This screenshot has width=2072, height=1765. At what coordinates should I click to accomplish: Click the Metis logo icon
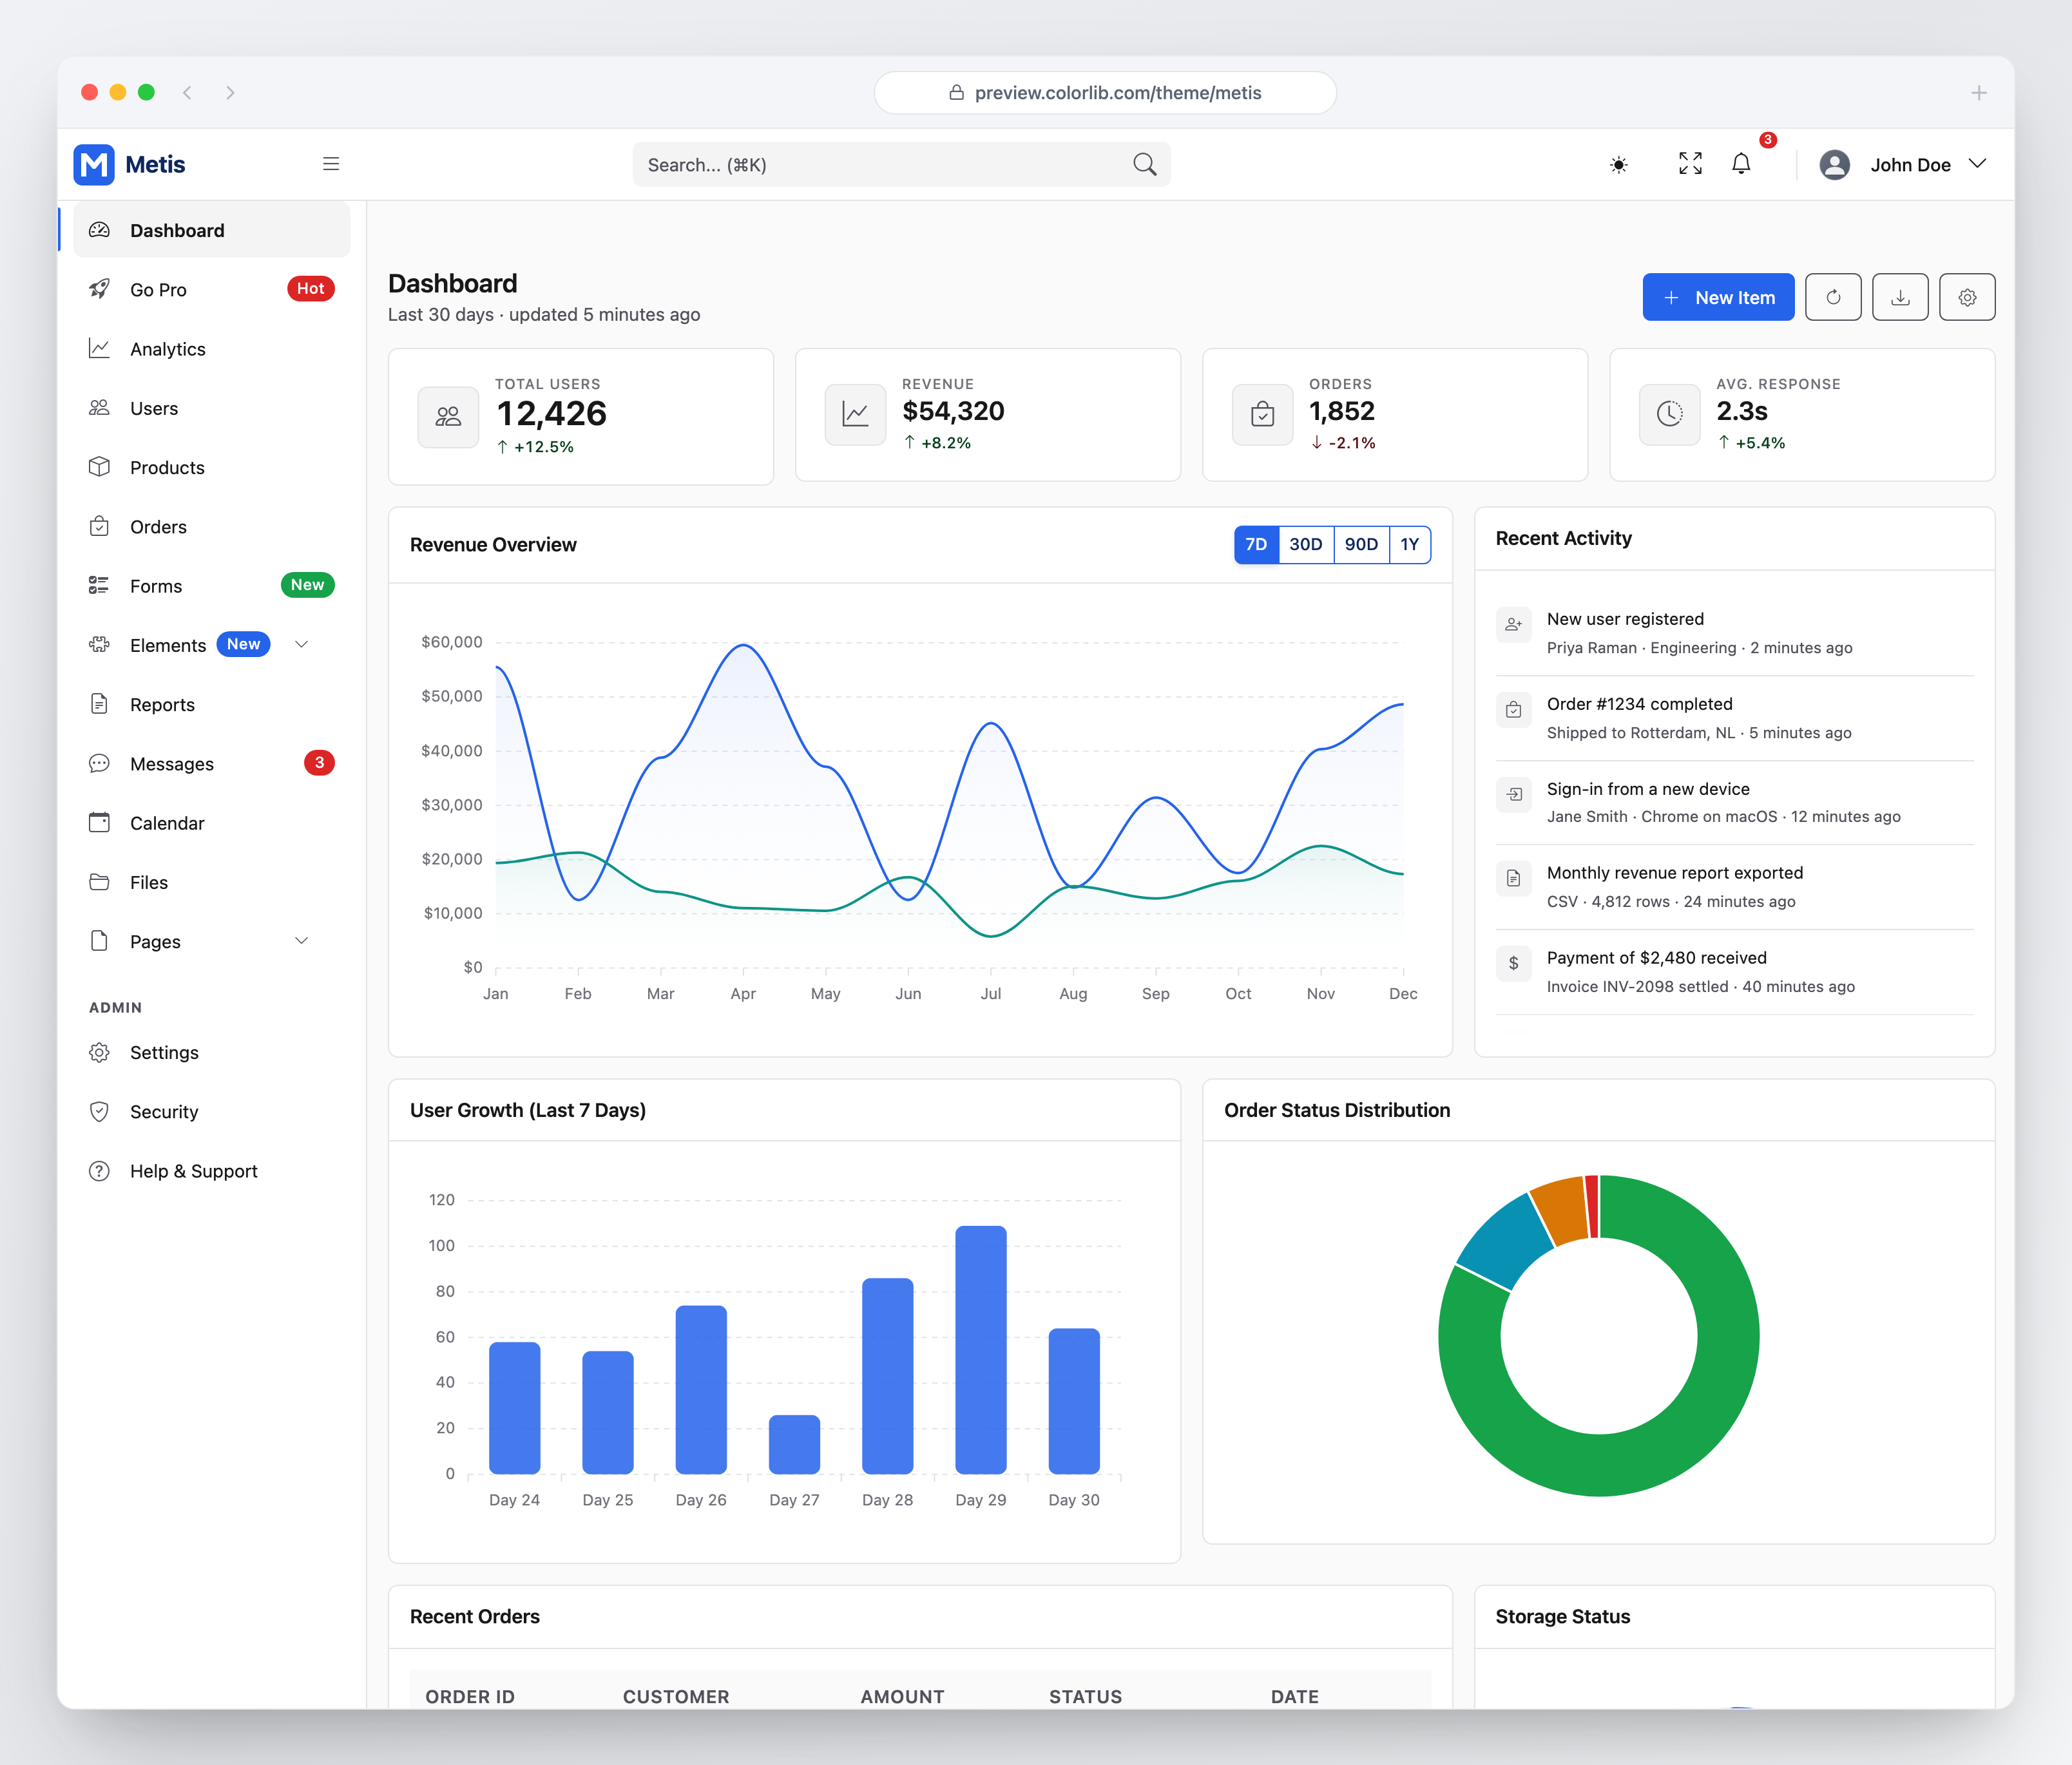tap(94, 164)
